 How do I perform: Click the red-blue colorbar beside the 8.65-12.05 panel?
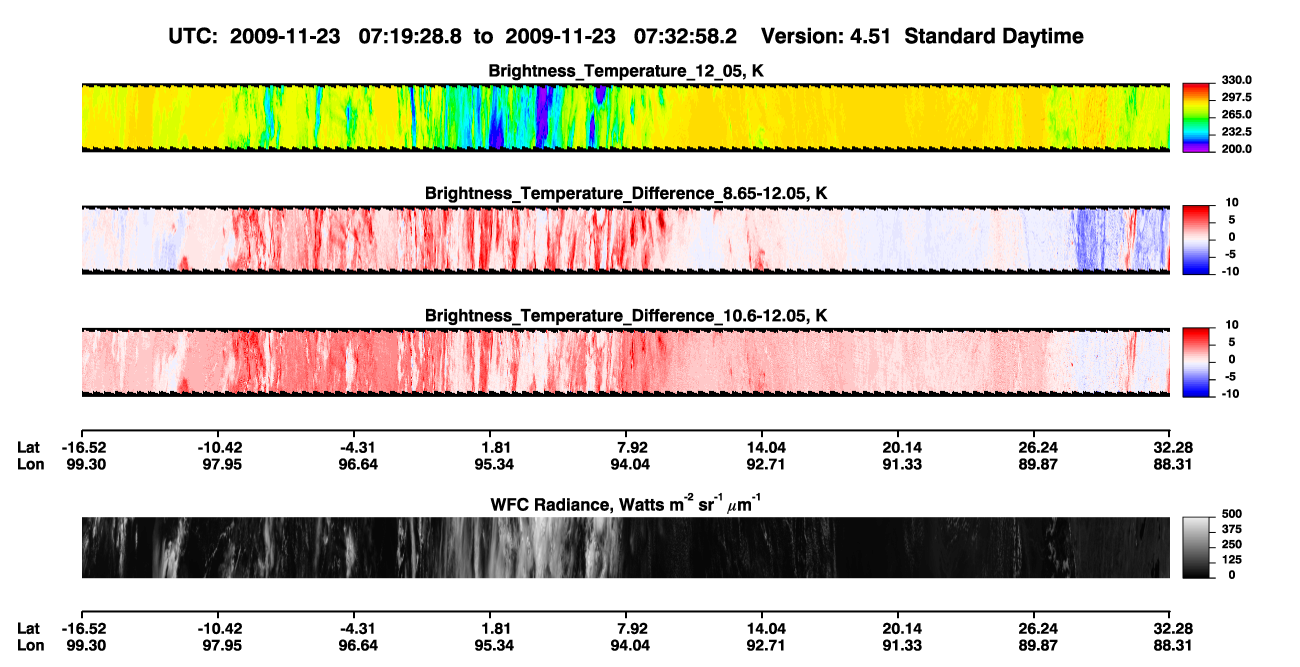coord(1196,240)
